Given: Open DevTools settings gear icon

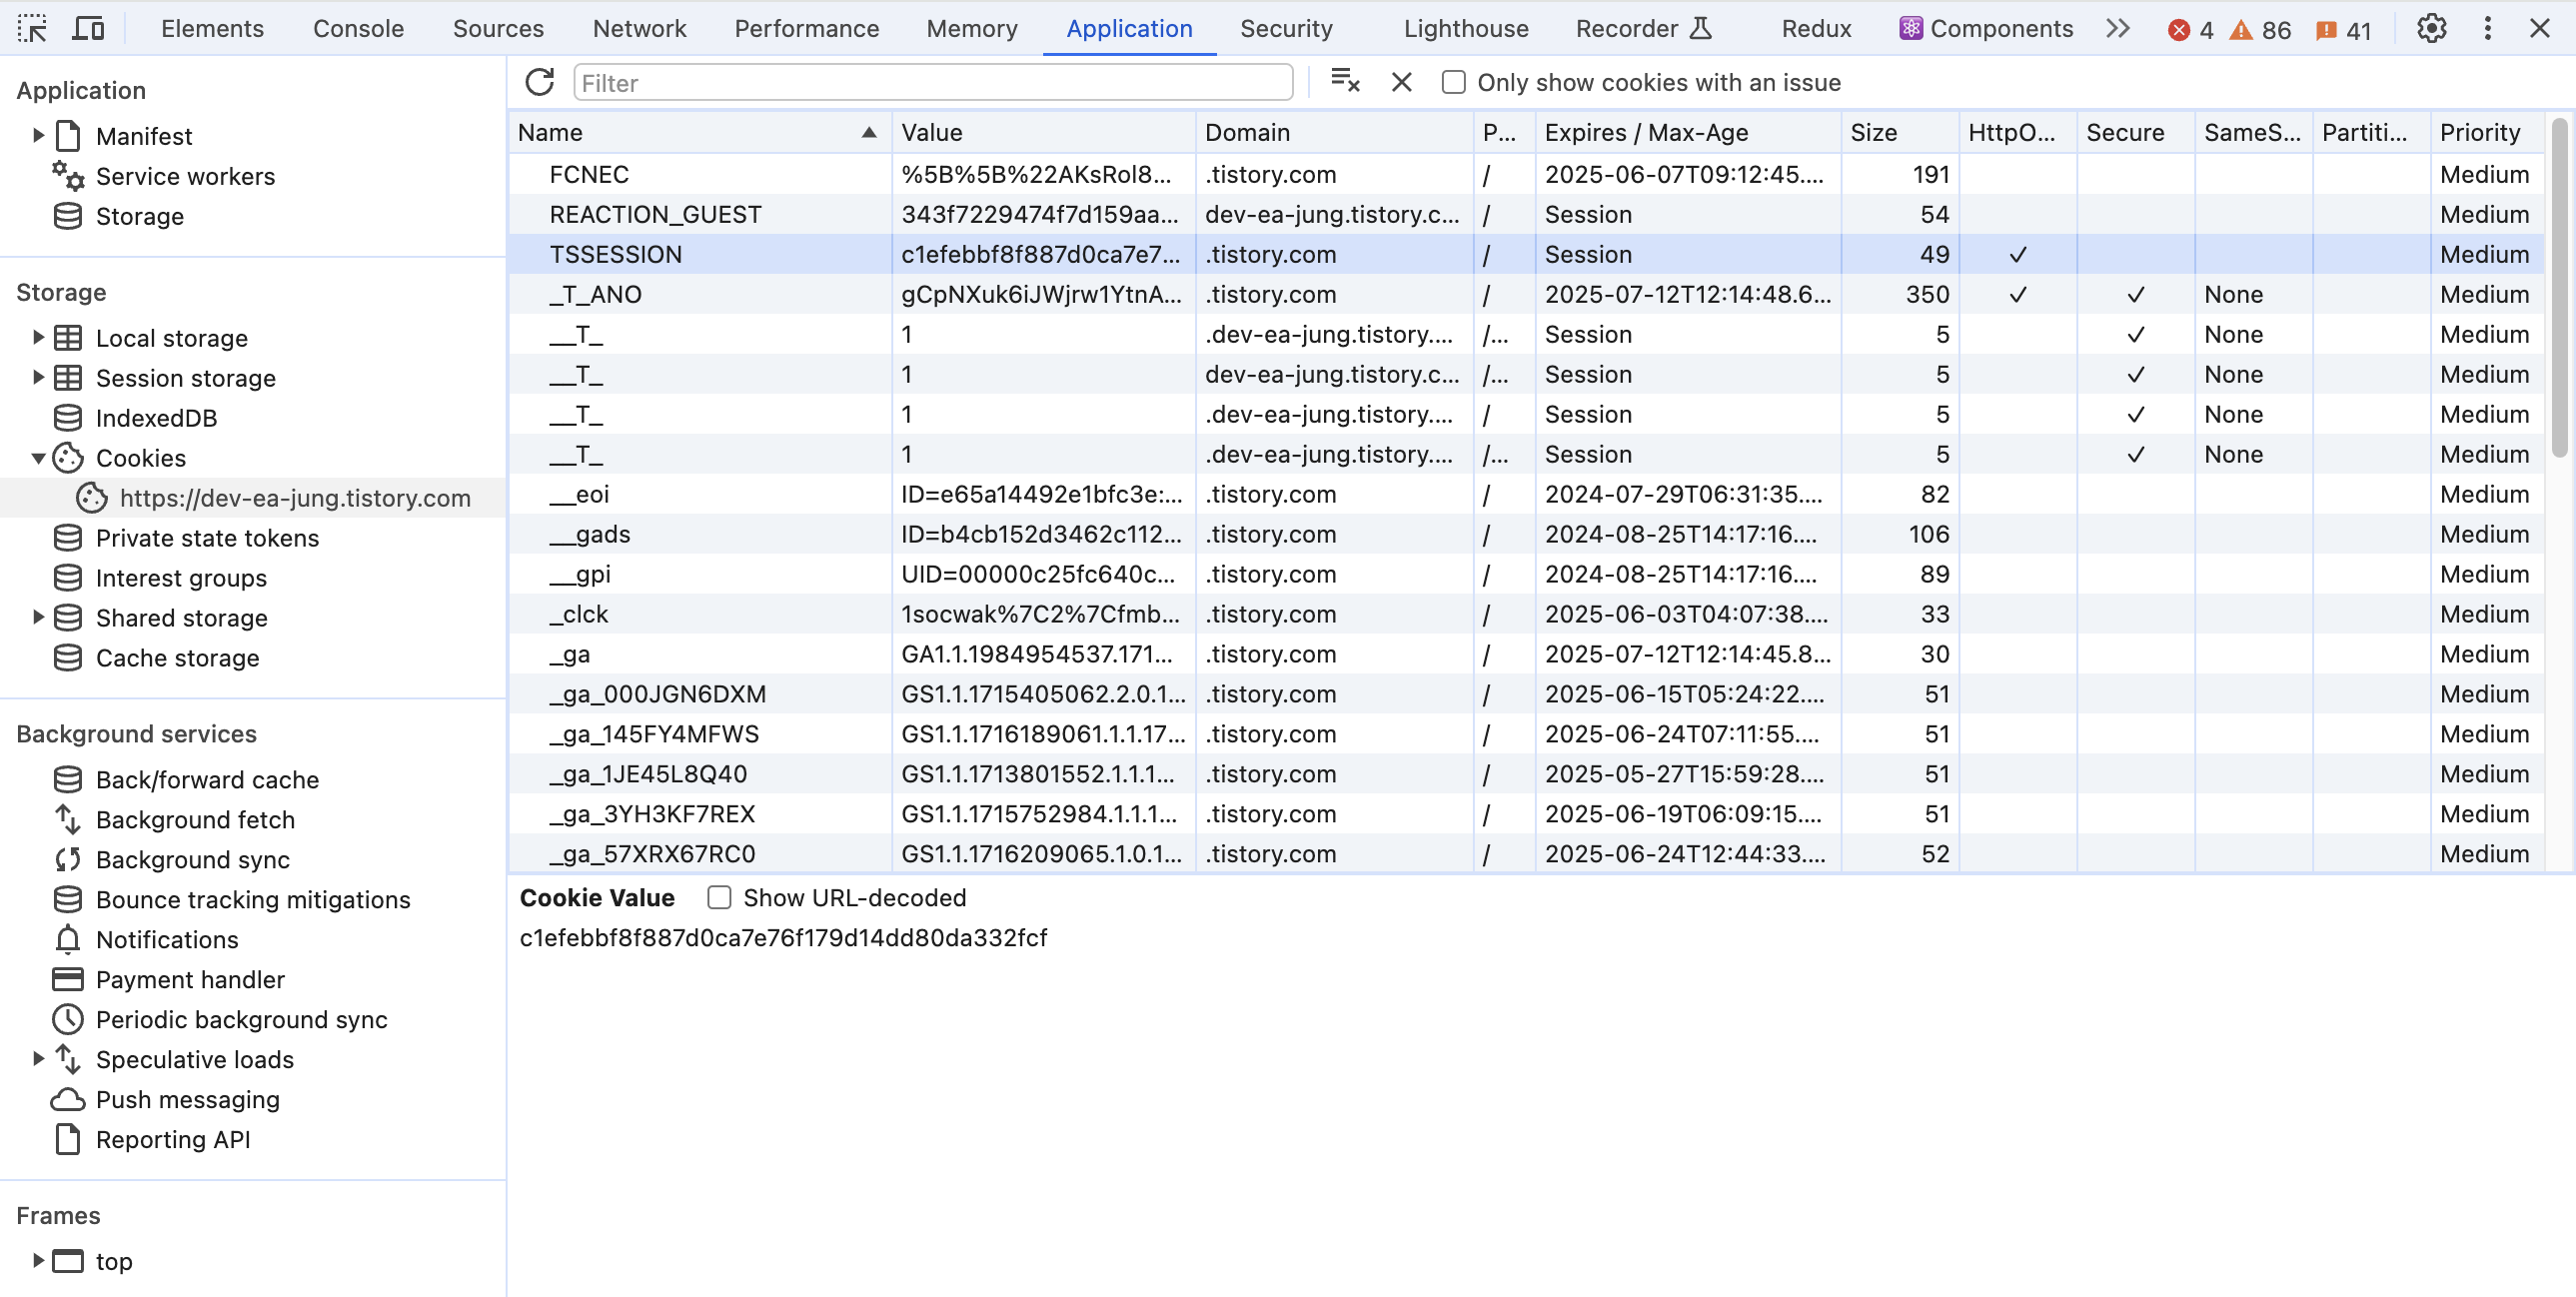Looking at the screenshot, I should (2431, 28).
